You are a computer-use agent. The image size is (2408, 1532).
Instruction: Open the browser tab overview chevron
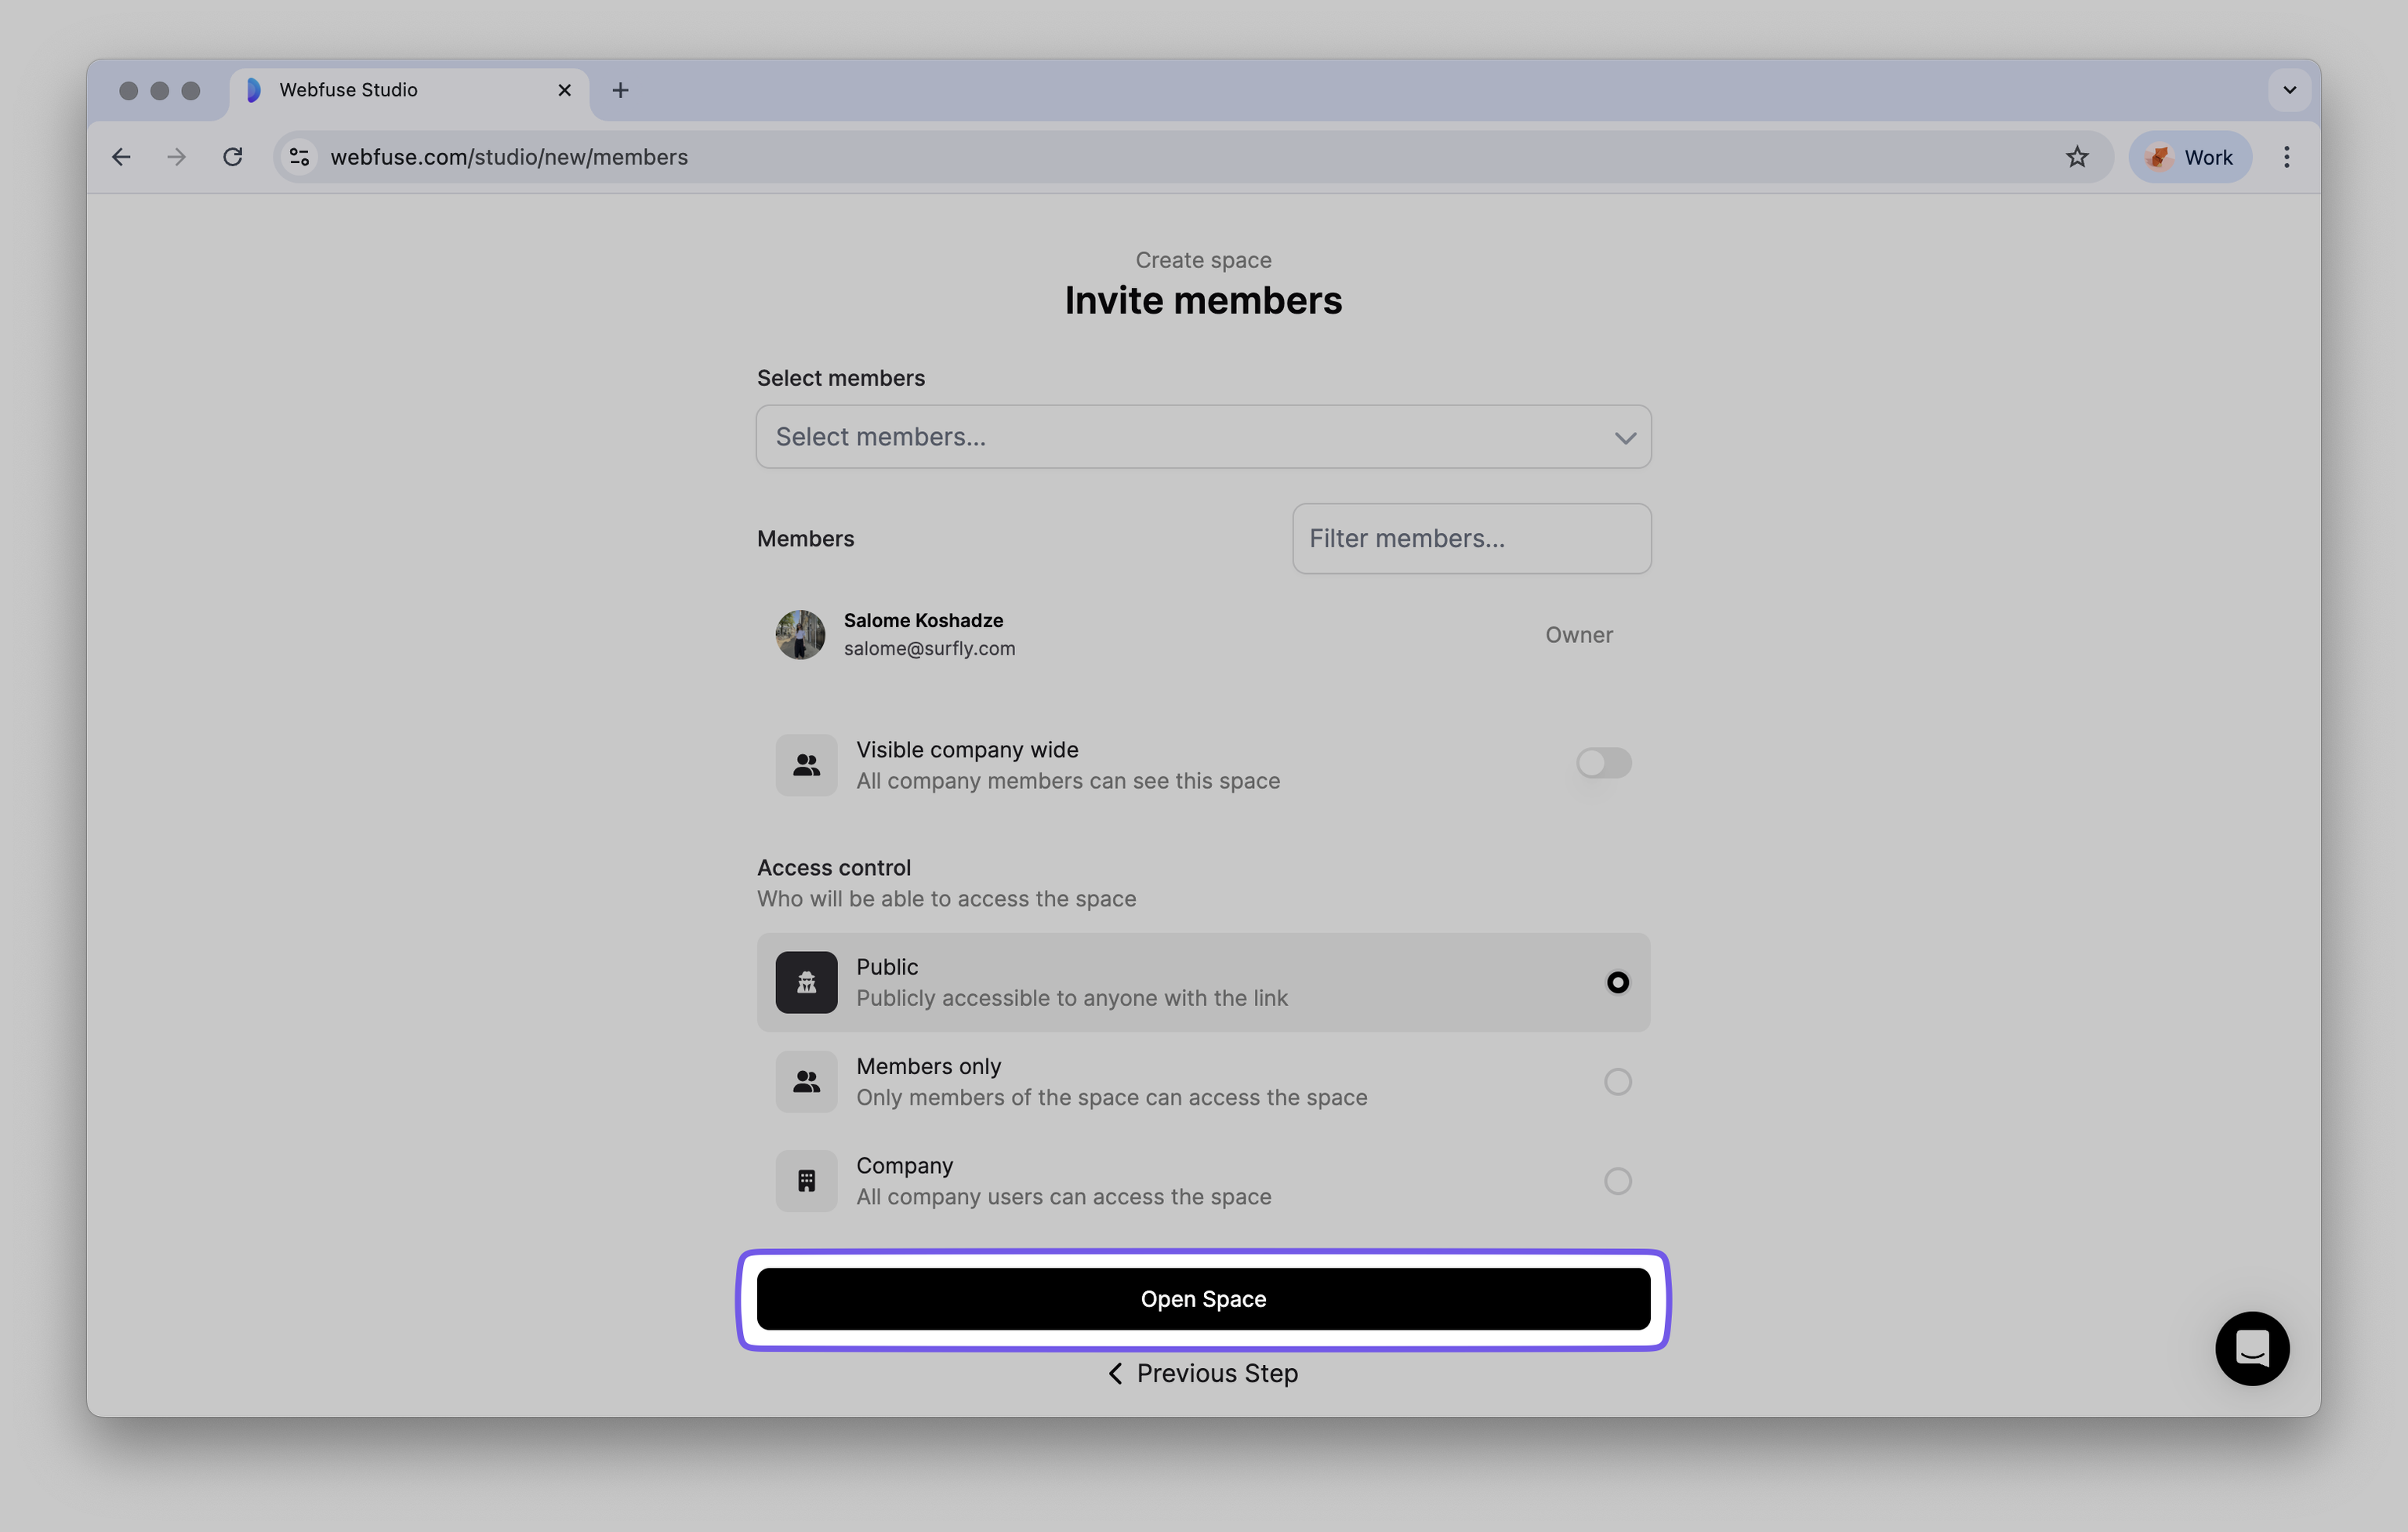[2288, 90]
